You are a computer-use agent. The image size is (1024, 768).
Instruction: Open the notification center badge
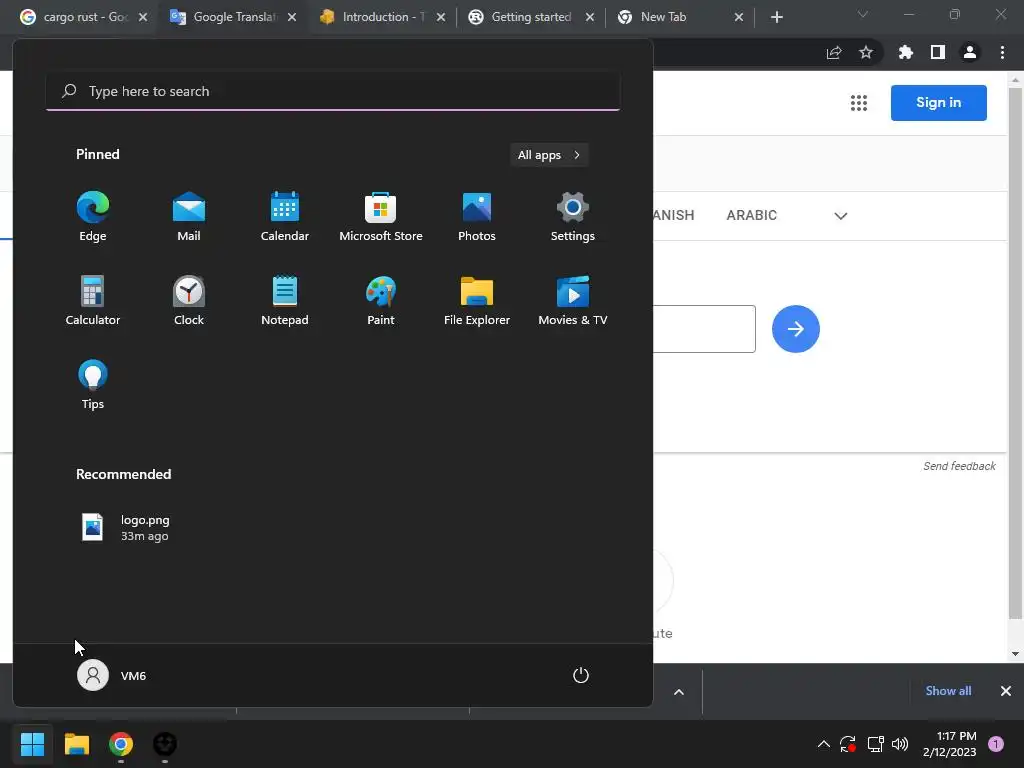[x=996, y=744]
